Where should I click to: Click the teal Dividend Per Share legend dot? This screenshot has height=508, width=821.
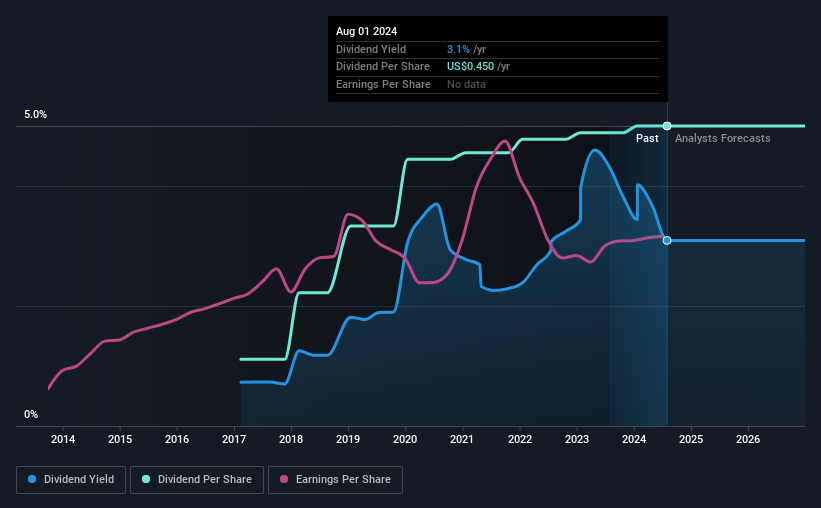[146, 479]
